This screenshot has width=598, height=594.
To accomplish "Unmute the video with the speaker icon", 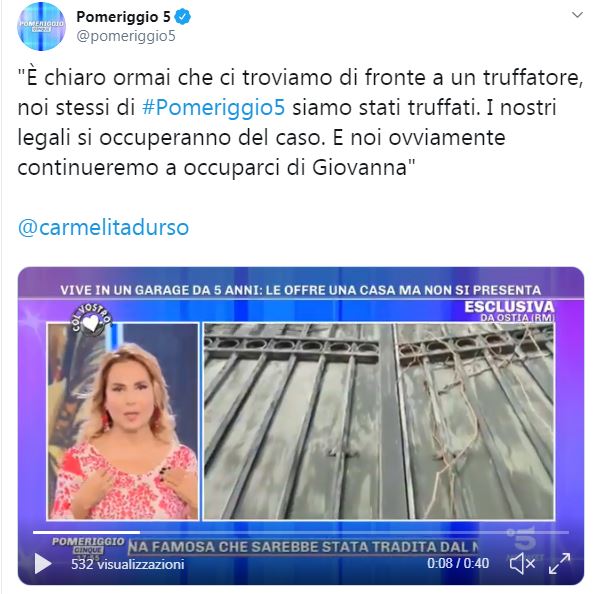I will [522, 563].
